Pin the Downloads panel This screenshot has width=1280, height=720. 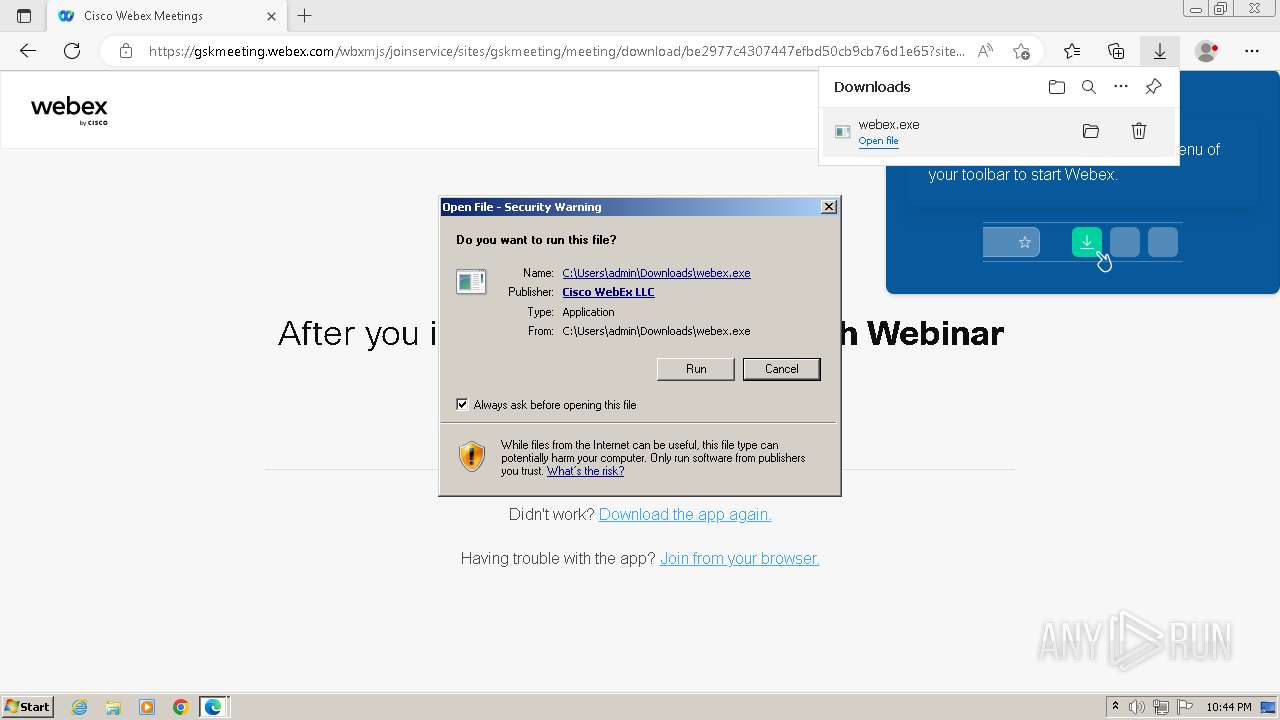[1153, 87]
